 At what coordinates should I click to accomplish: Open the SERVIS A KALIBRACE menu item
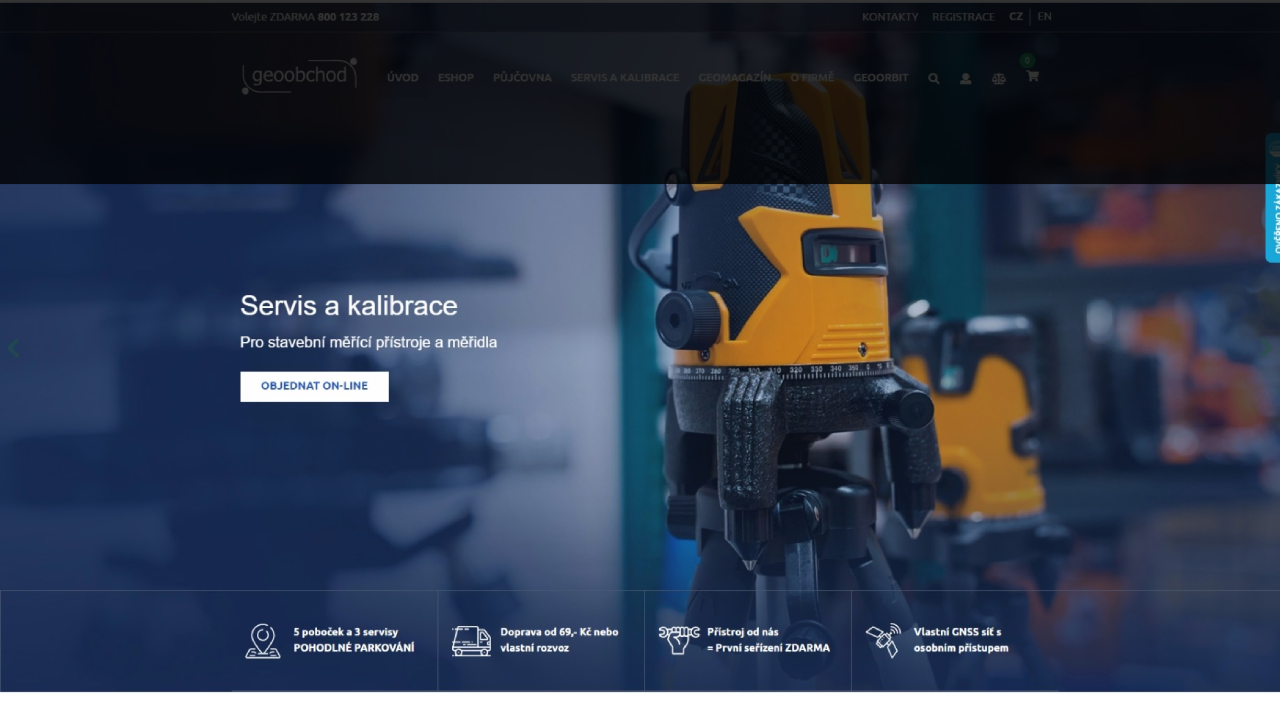point(625,78)
